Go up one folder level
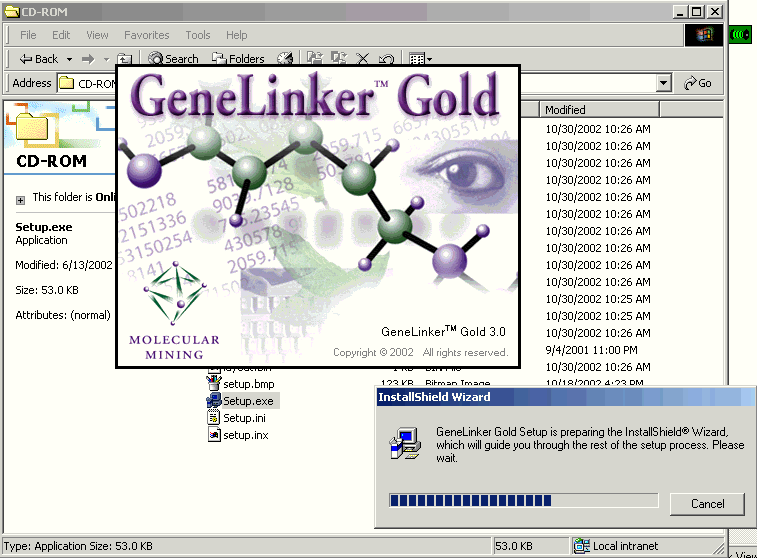The width and height of the screenshot is (757, 558). pos(125,59)
